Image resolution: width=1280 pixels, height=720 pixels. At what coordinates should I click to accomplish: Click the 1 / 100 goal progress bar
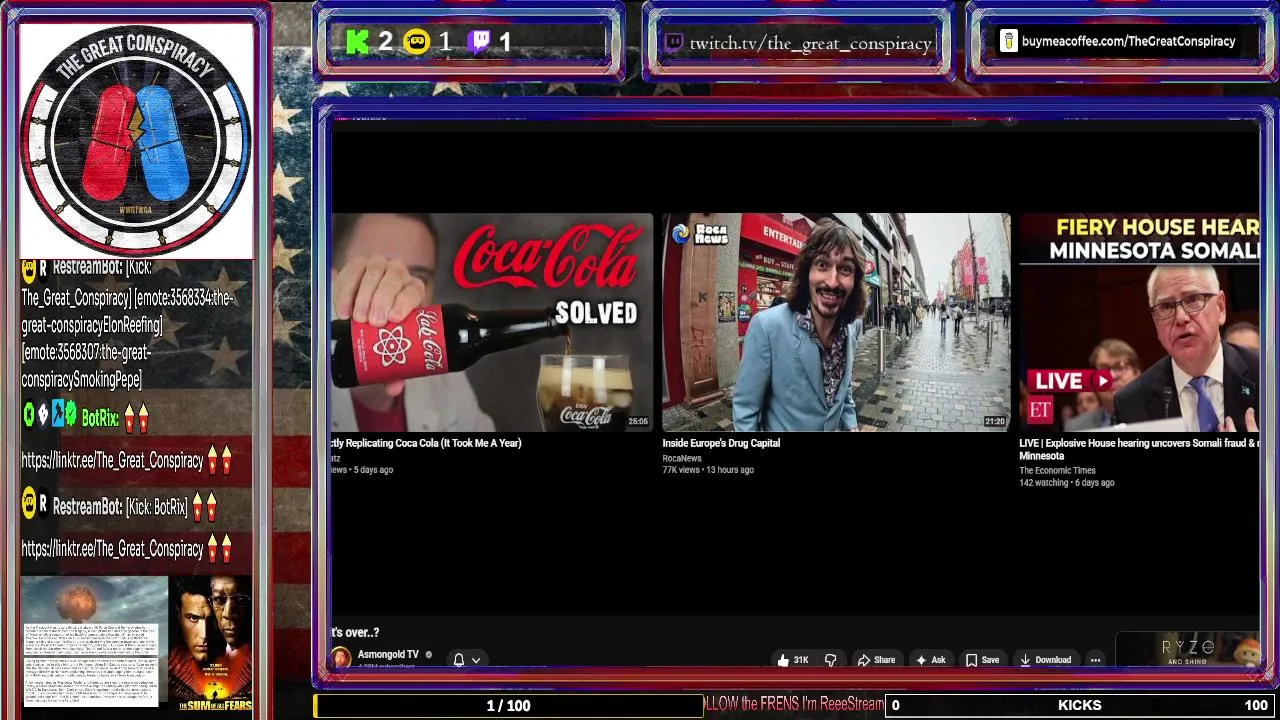tap(509, 705)
